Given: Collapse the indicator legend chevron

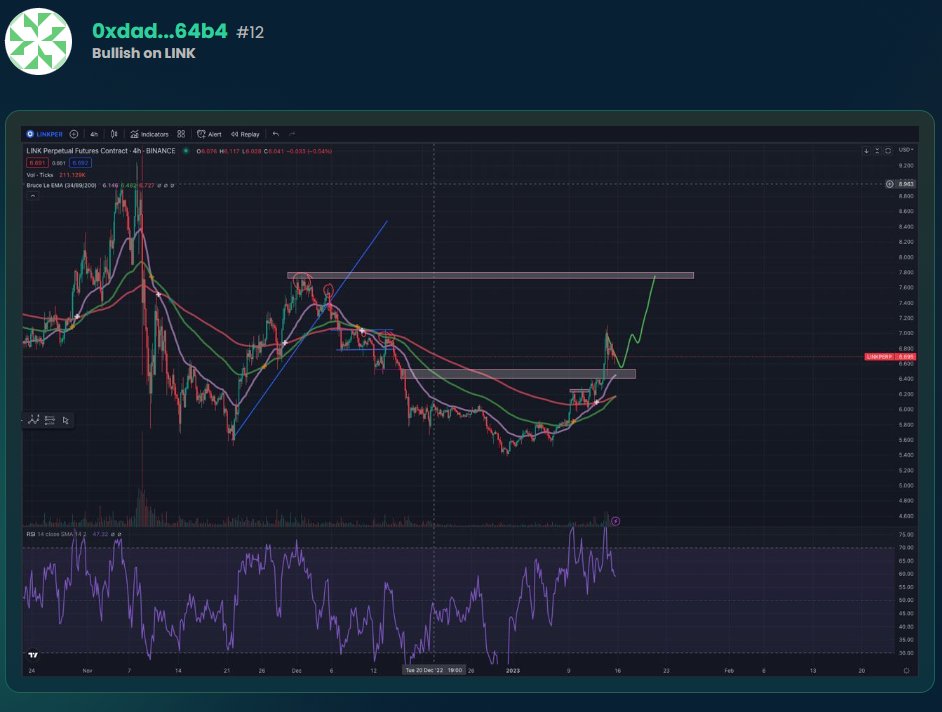Looking at the screenshot, I should click(x=32, y=195).
